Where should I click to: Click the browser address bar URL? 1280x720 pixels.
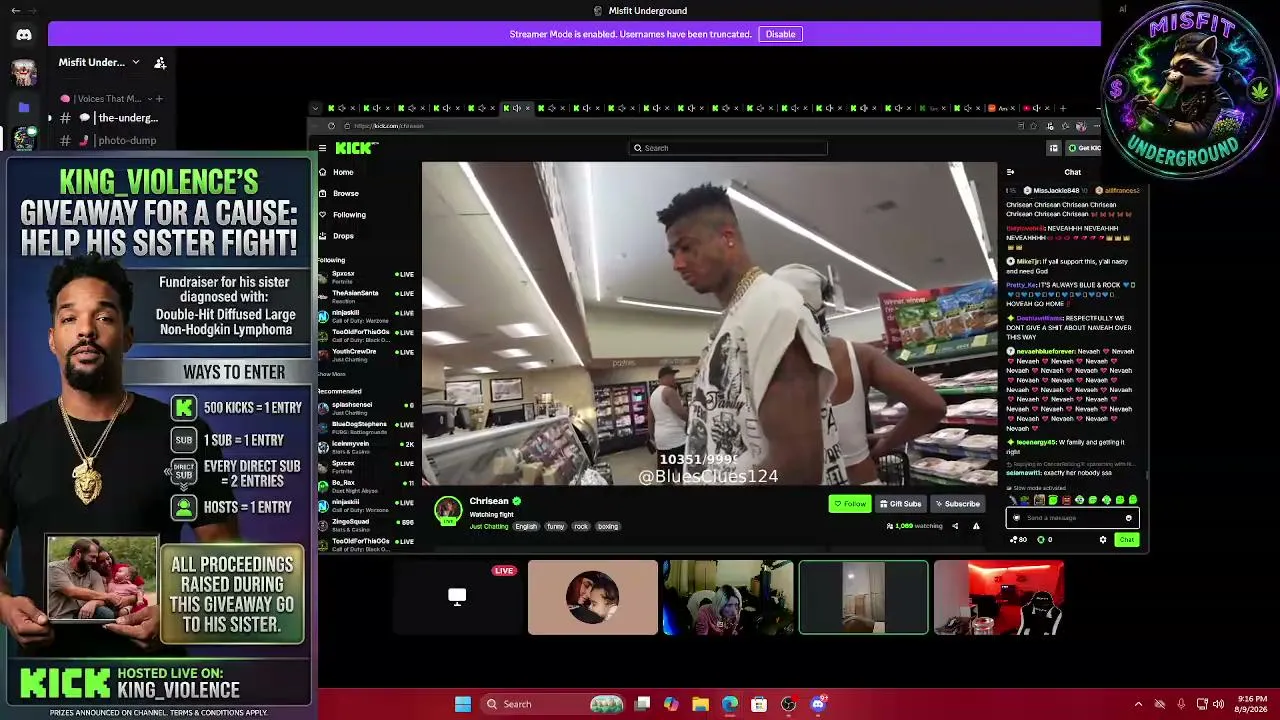pyautogui.click(x=389, y=126)
